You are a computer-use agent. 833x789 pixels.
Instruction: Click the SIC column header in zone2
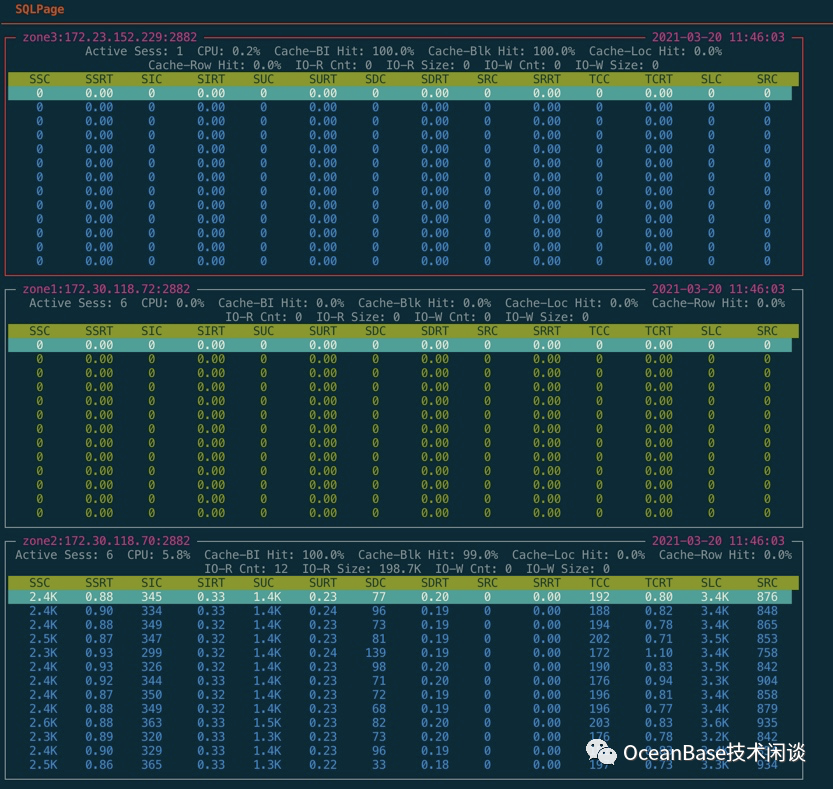point(151,583)
